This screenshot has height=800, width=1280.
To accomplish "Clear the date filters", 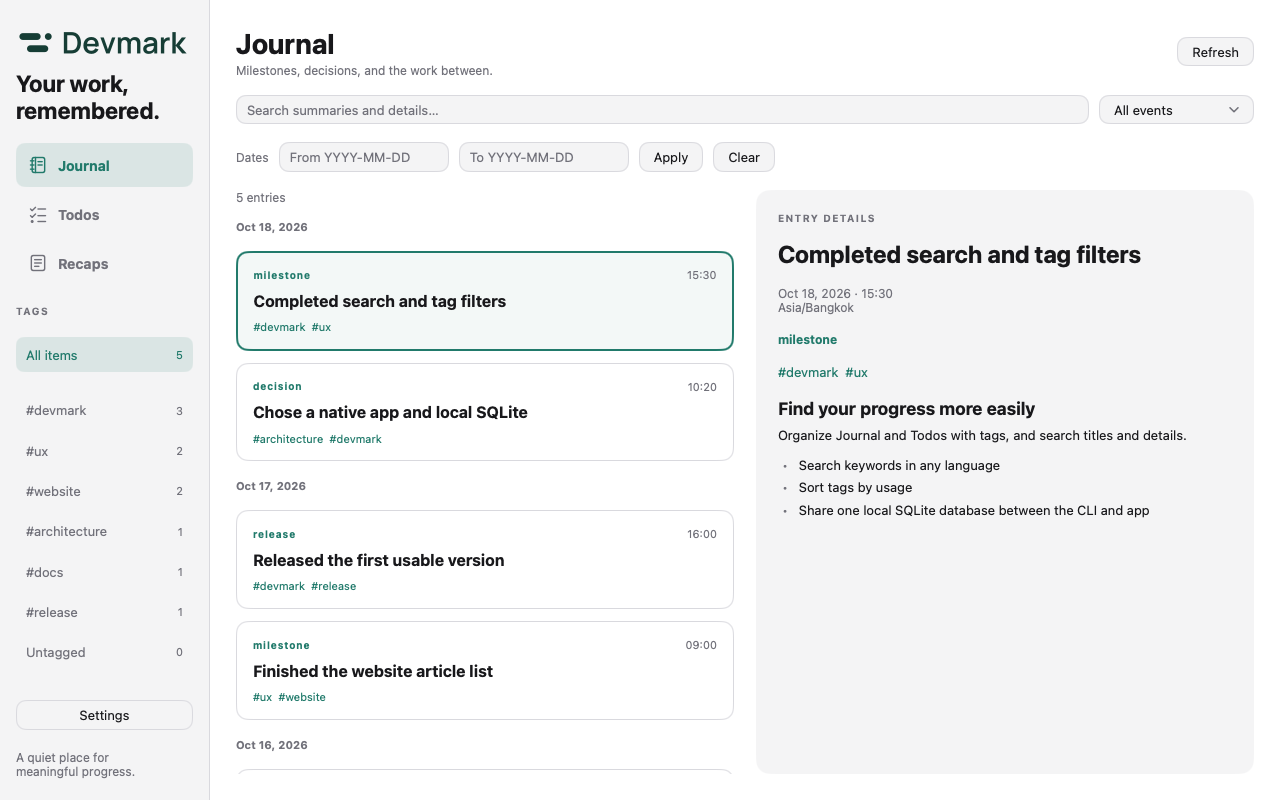I will [744, 157].
